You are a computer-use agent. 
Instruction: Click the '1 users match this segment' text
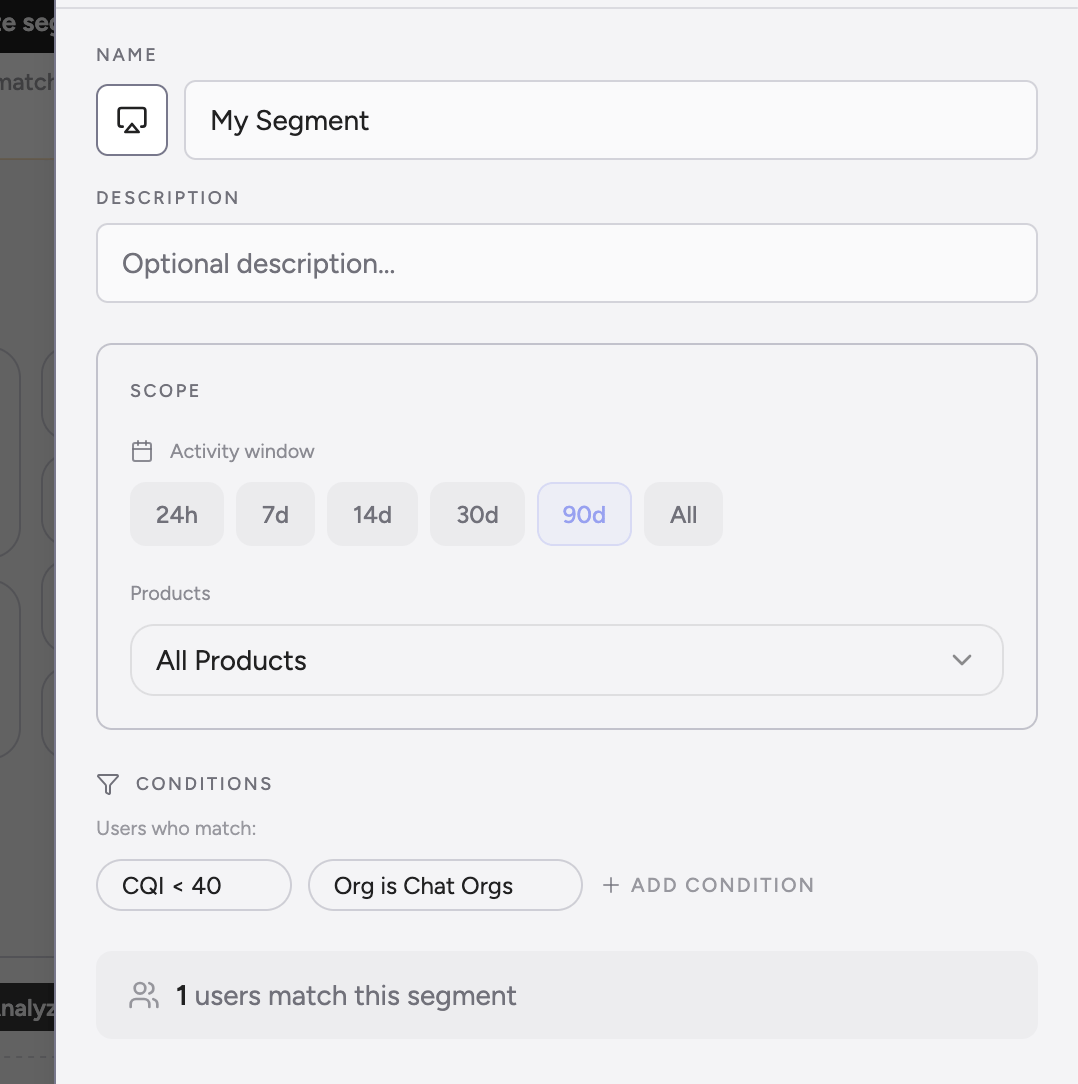tap(346, 996)
